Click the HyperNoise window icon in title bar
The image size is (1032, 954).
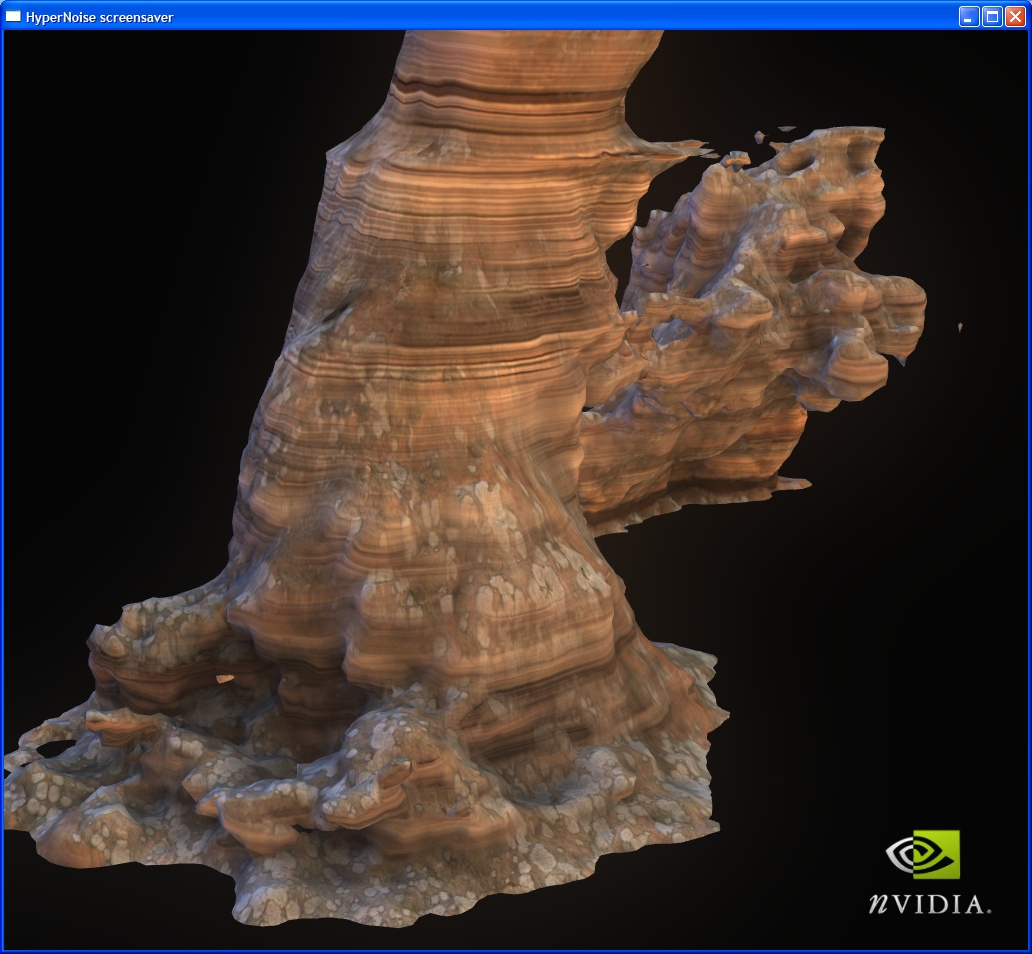pos(14,16)
